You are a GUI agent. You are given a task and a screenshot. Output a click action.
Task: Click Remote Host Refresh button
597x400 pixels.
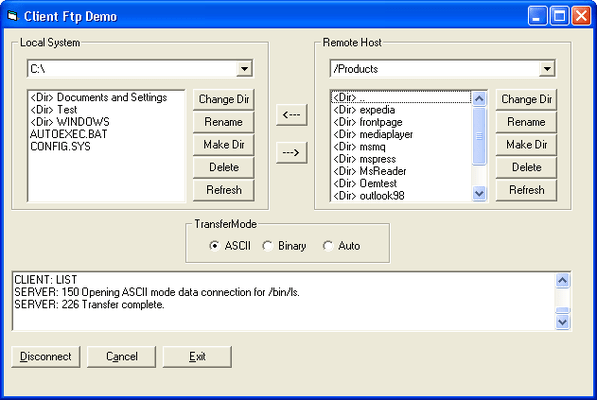[526, 190]
